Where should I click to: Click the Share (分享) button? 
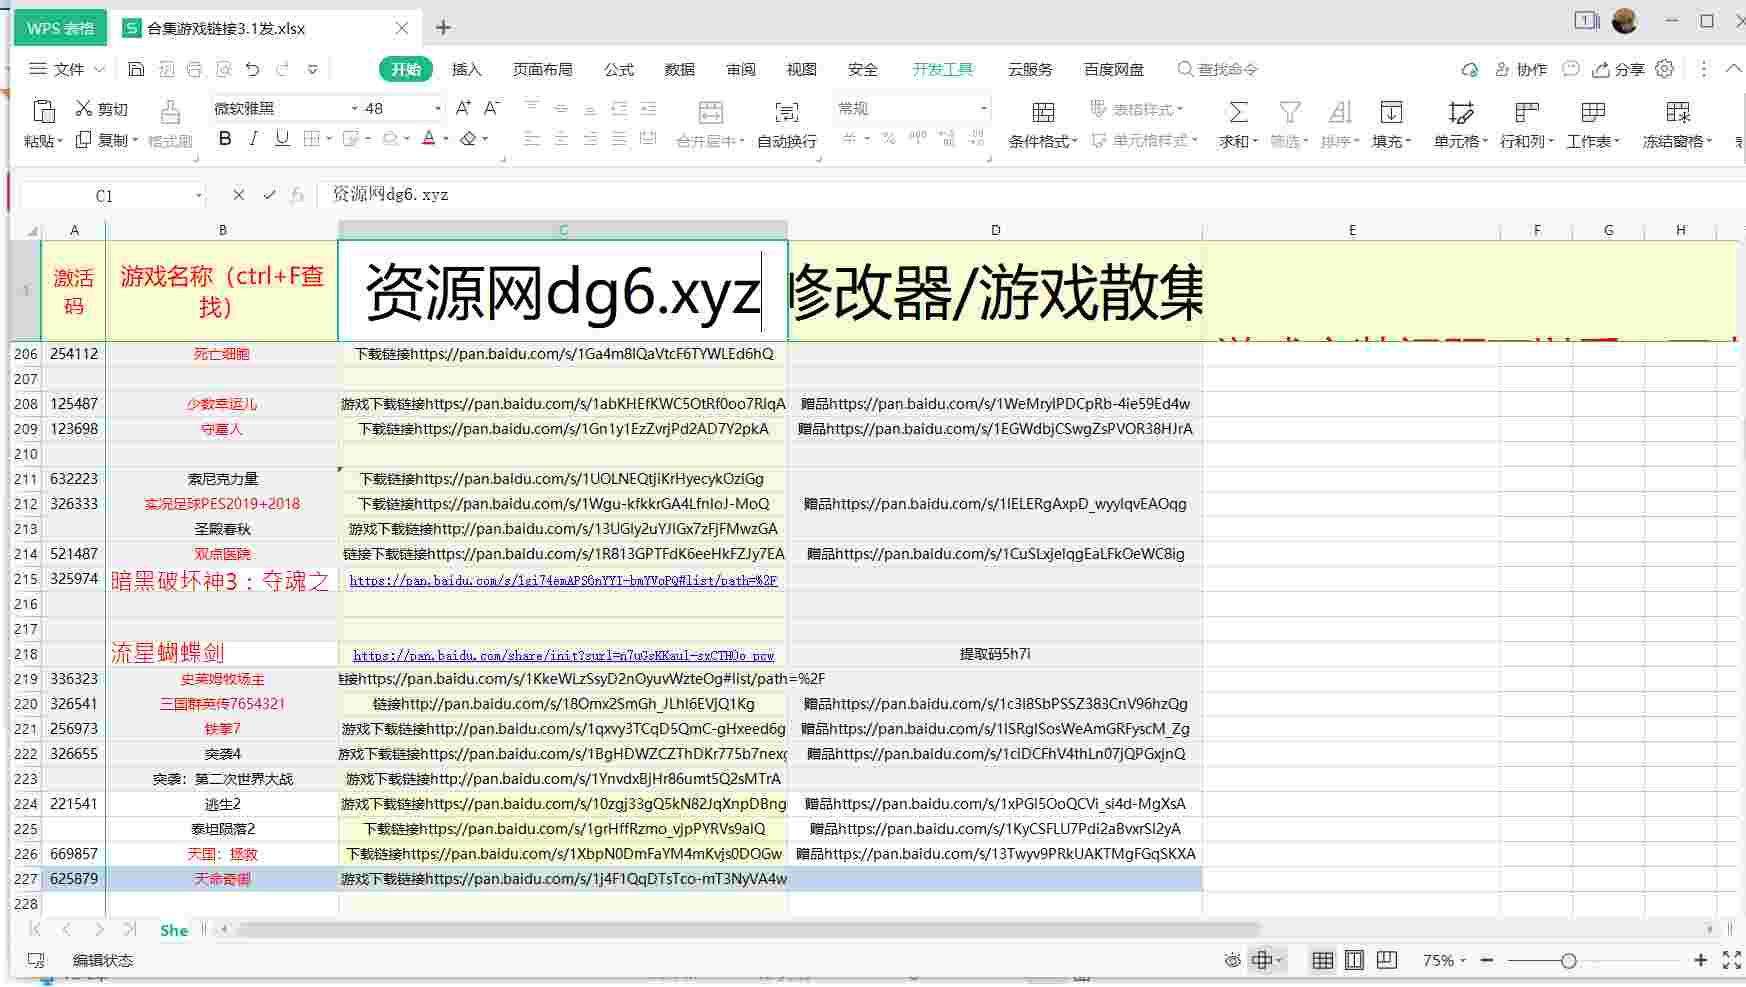(x=1618, y=69)
